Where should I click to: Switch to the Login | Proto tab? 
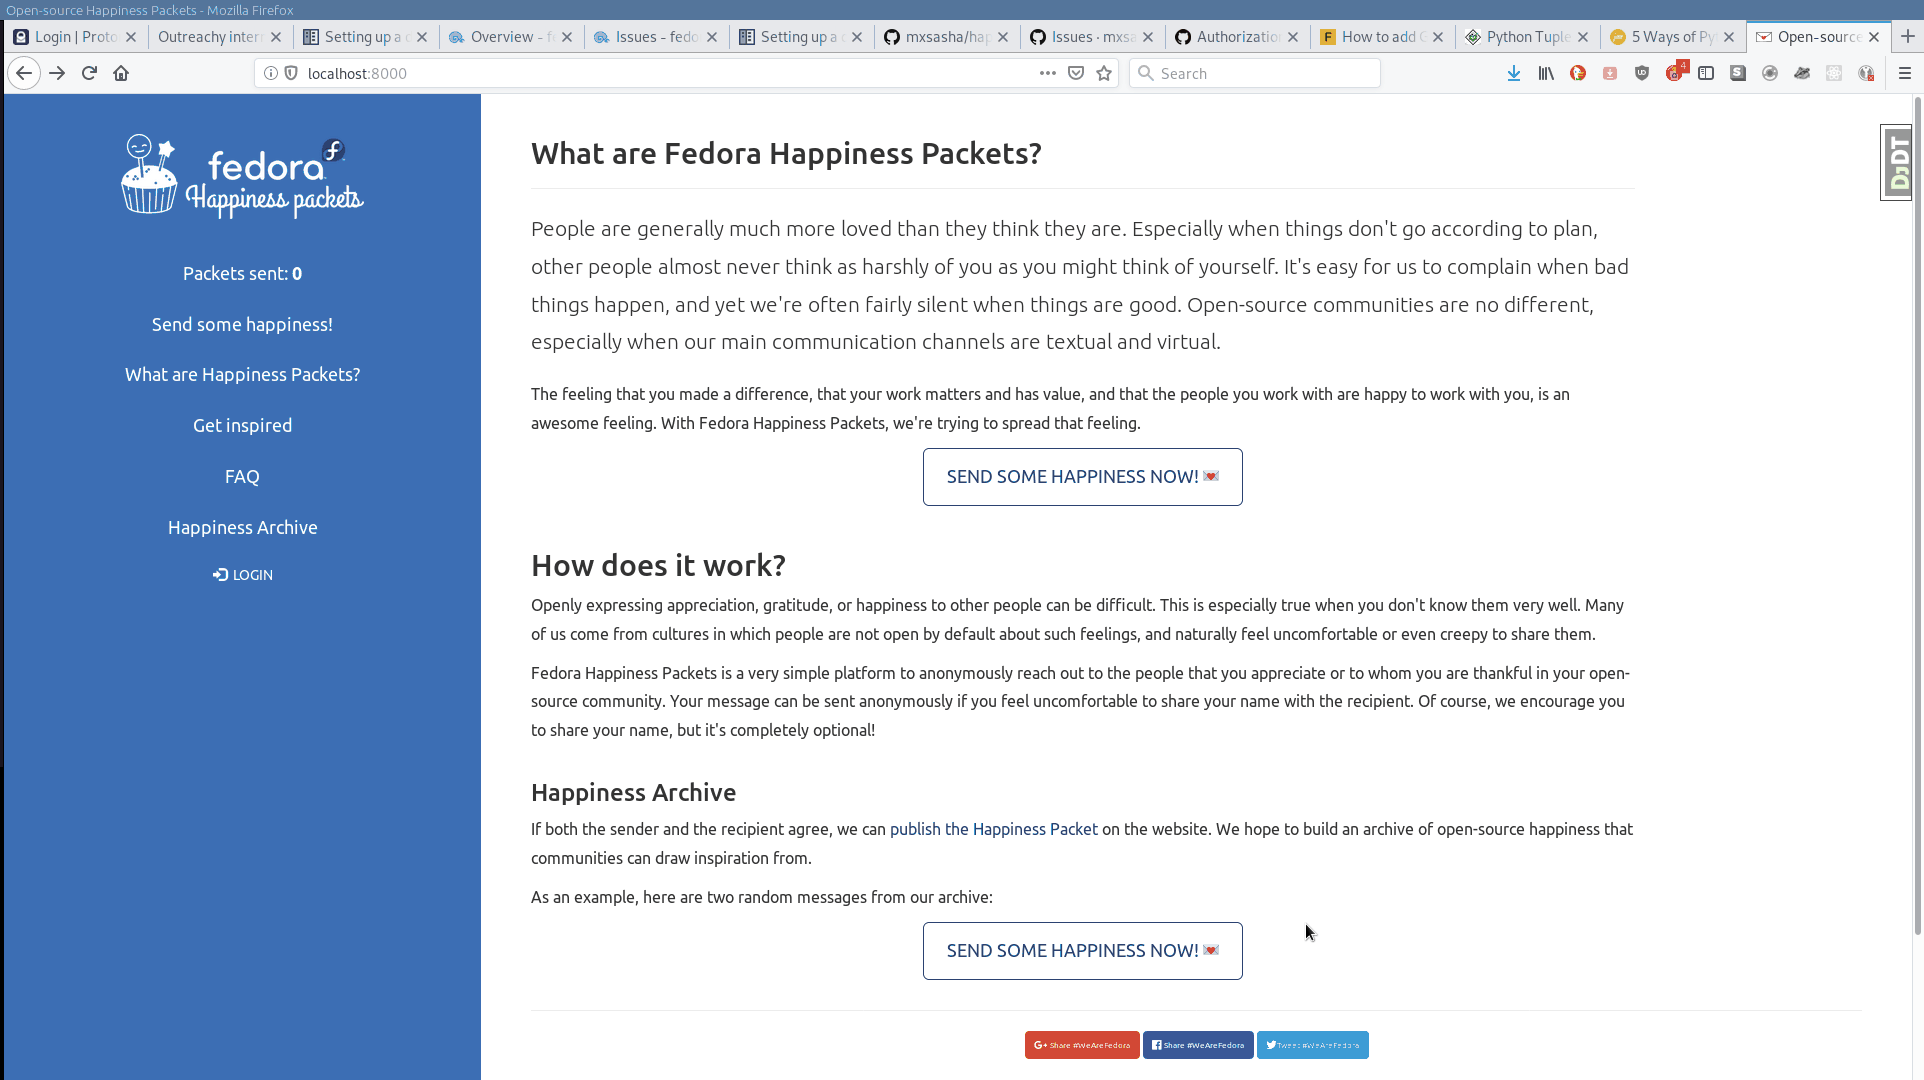(76, 37)
